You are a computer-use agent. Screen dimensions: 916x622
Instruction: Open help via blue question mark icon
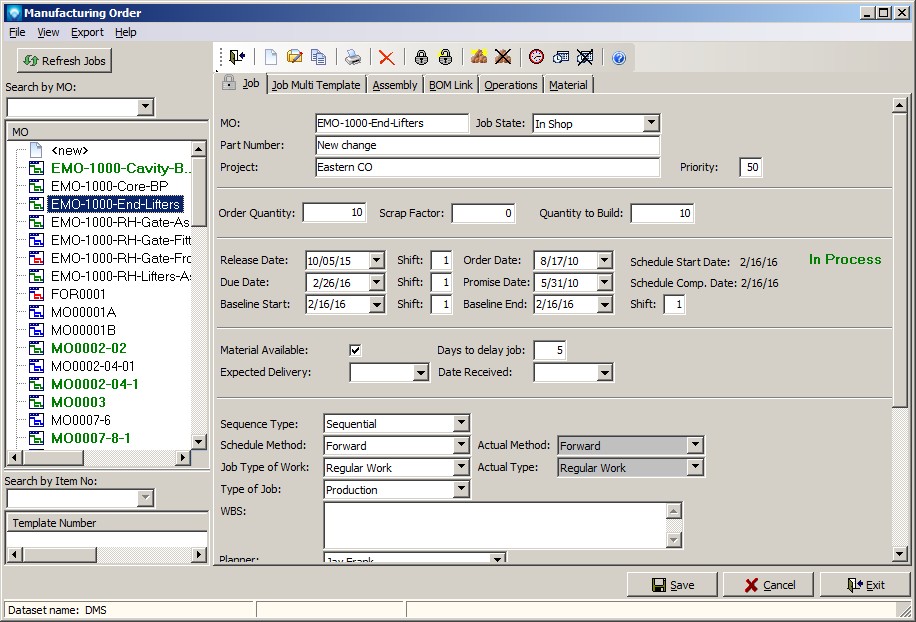pyautogui.click(x=619, y=58)
